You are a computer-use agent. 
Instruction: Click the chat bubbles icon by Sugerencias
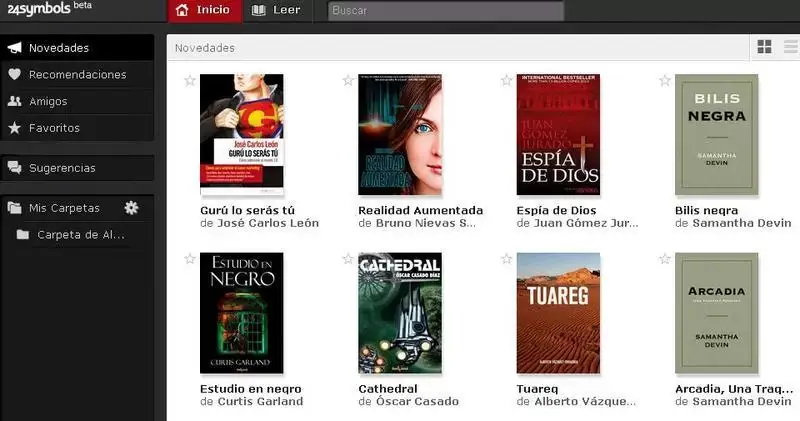(x=15, y=167)
